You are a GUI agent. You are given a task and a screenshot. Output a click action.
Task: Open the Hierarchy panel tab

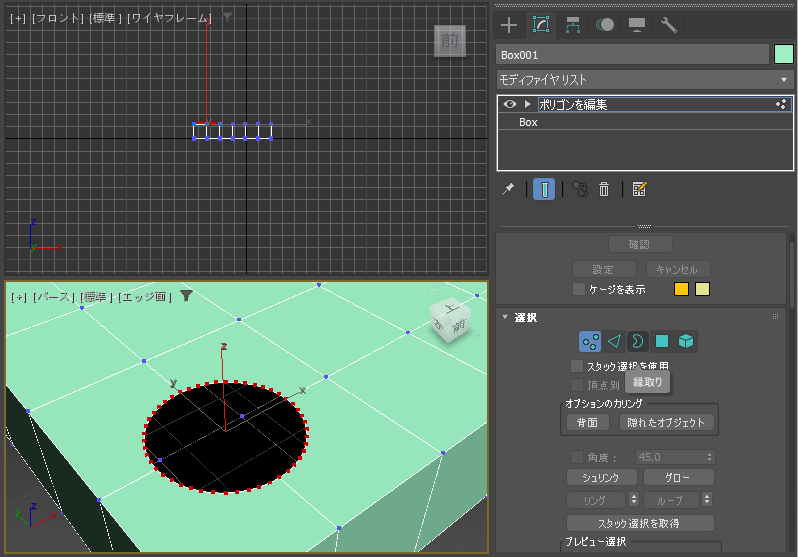pyautogui.click(x=573, y=24)
